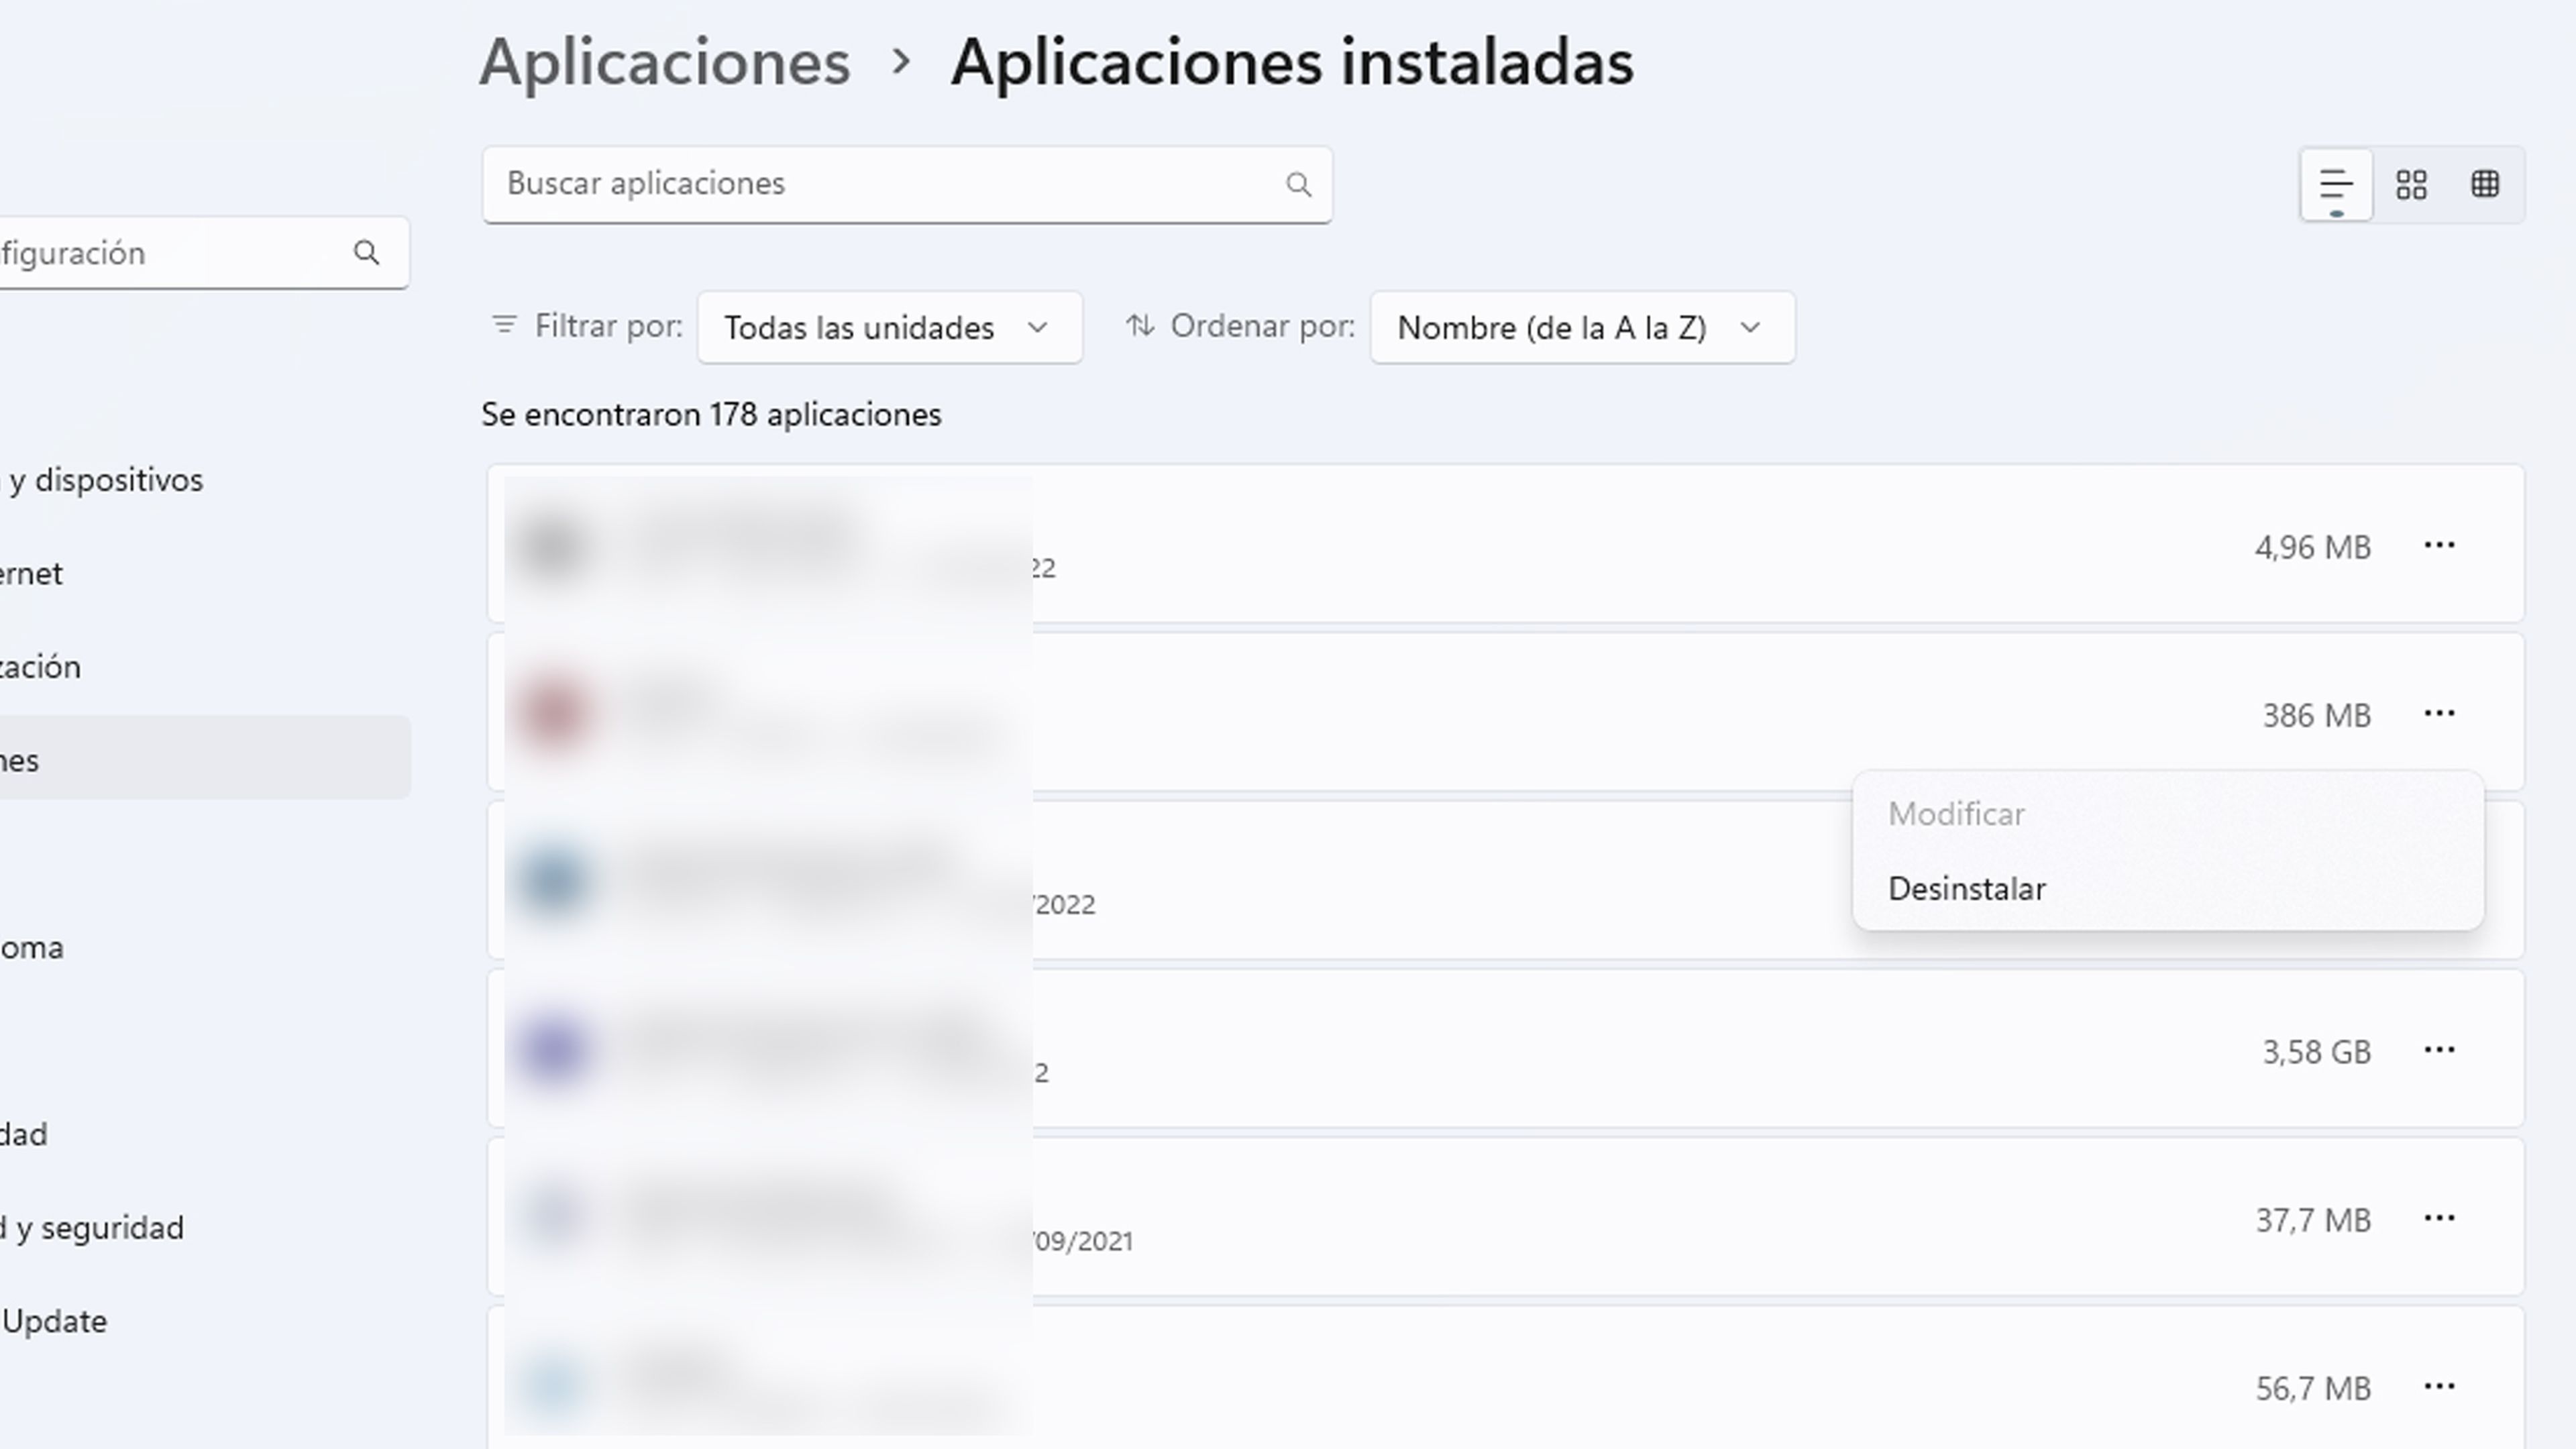
Task: Switch to grid view layout icon
Action: tap(2411, 185)
